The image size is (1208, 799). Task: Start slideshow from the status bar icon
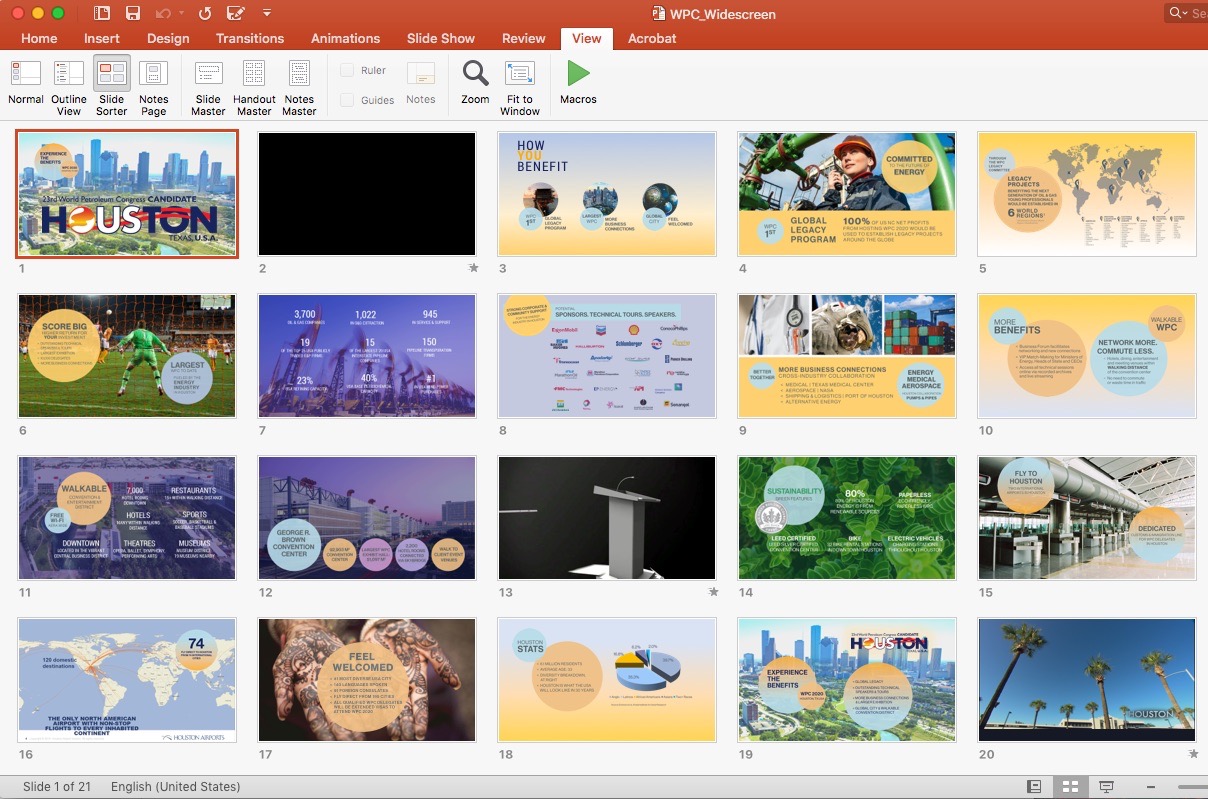tap(1104, 787)
